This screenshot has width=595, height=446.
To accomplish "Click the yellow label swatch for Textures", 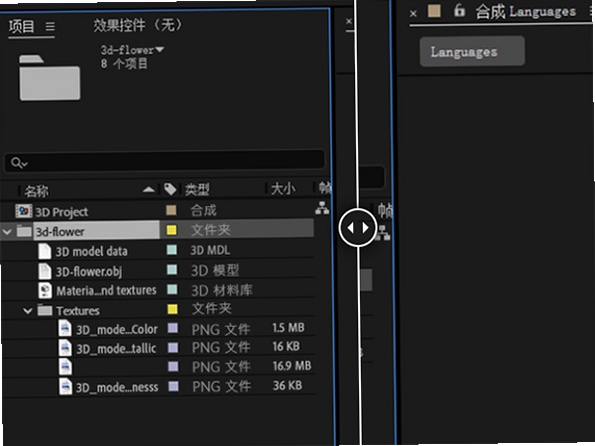I will (173, 309).
